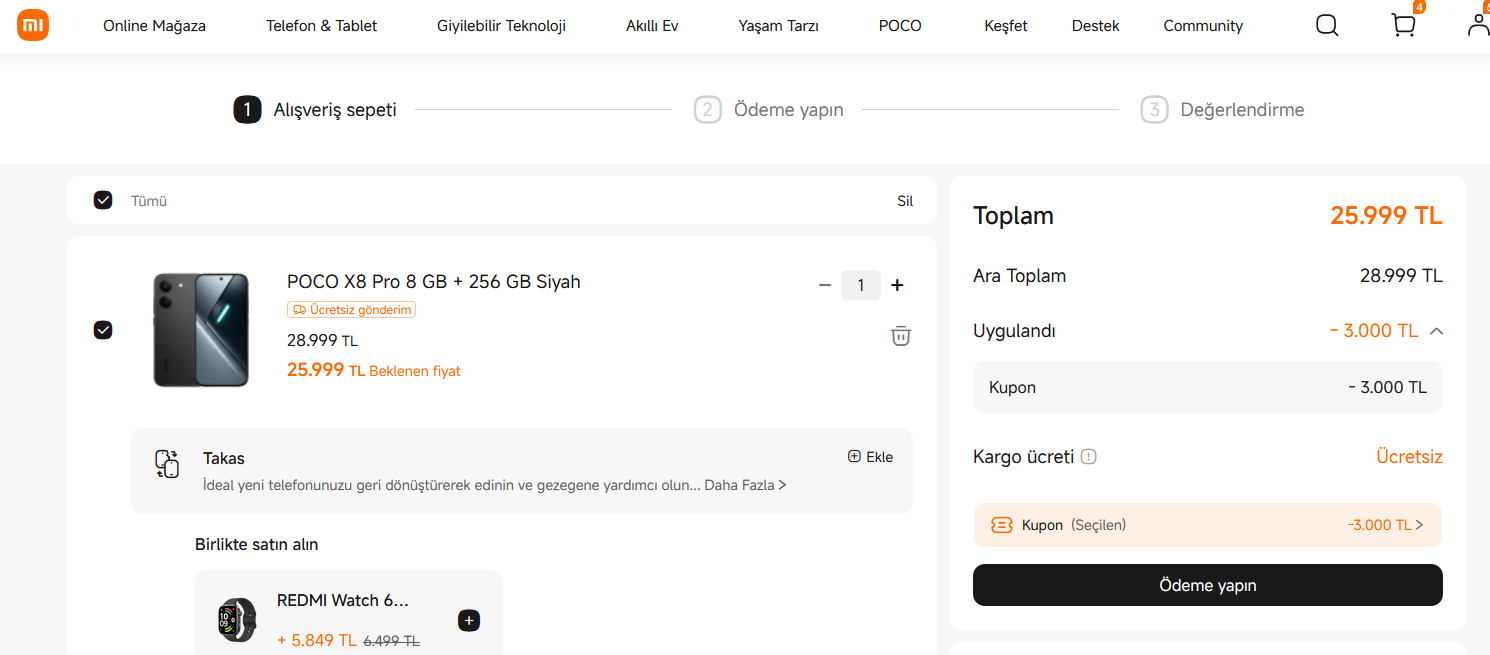Click the Toplam 25.999 TL amount

click(1386, 215)
